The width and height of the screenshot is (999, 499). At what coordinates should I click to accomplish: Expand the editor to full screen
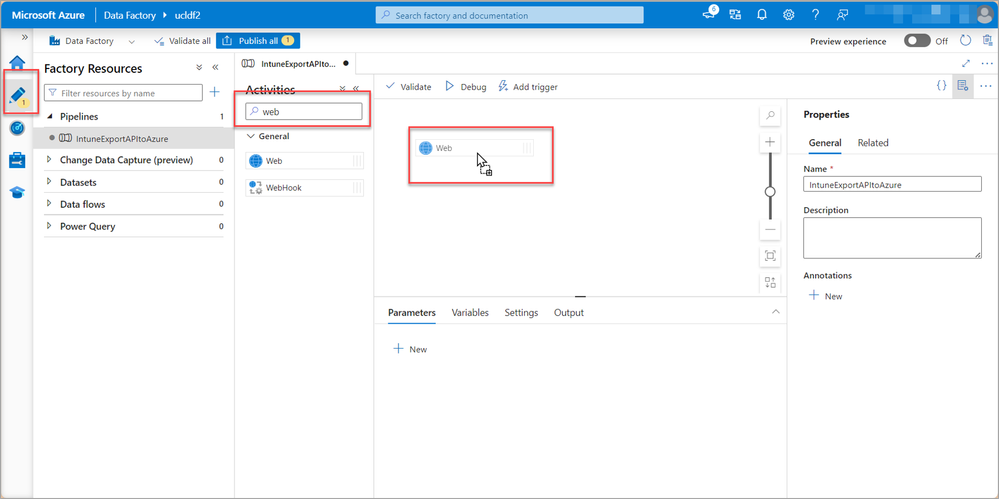967,63
